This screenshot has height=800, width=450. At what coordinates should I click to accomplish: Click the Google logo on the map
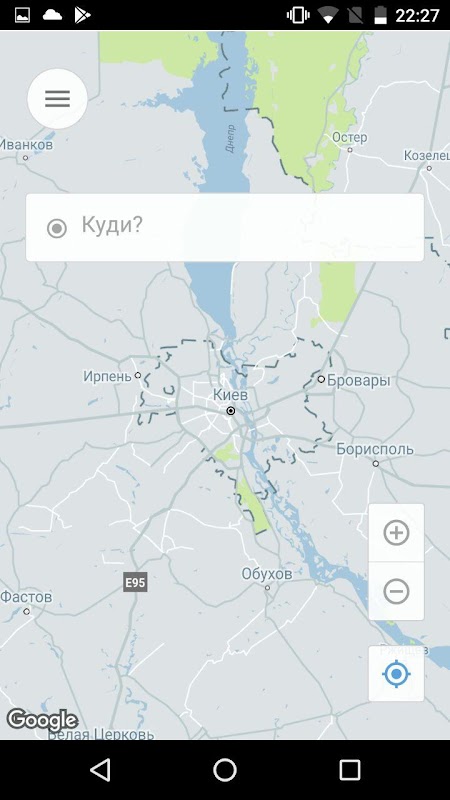[42, 720]
